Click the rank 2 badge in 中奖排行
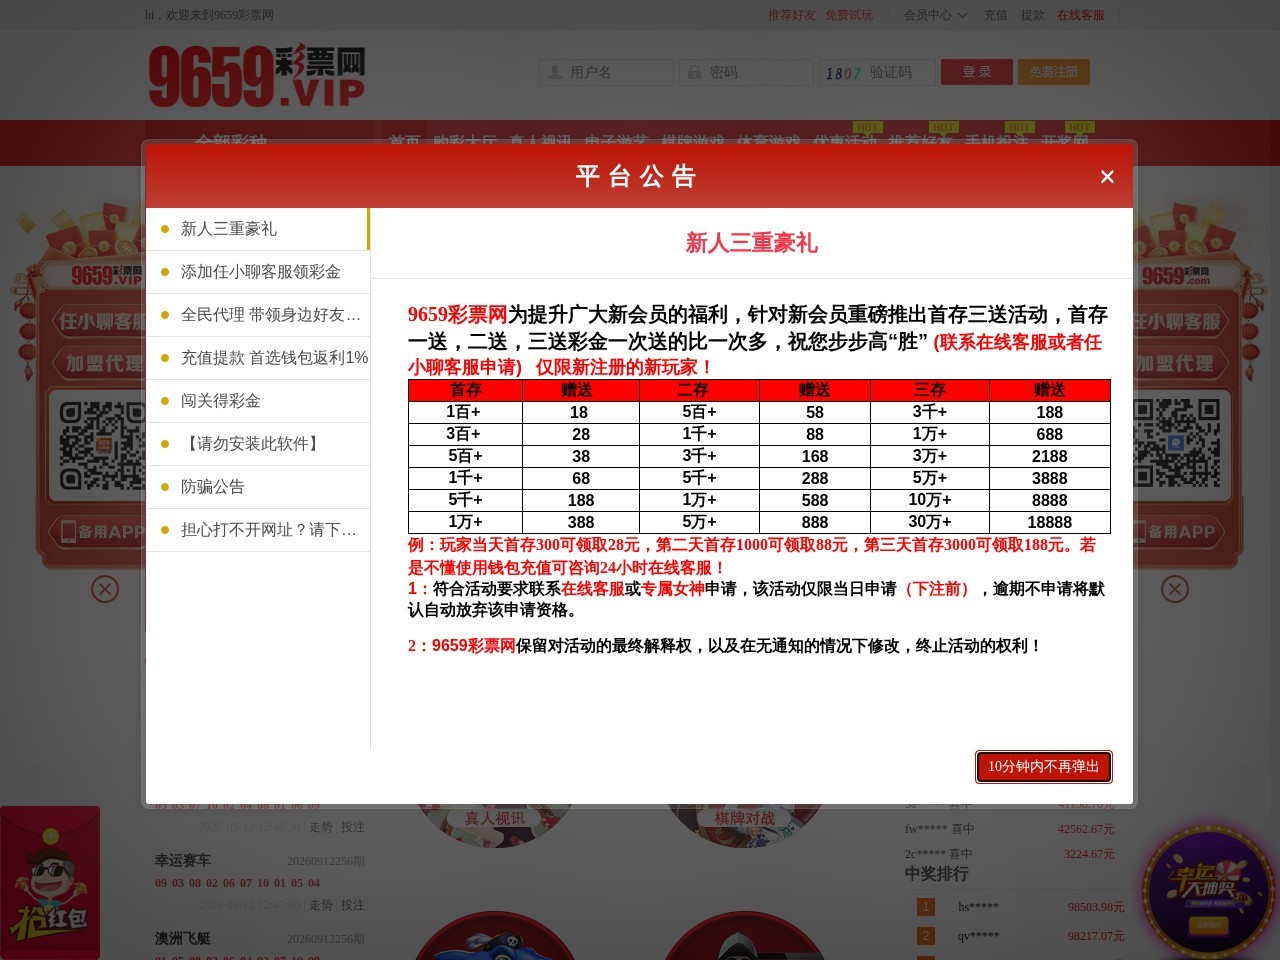The image size is (1280, 960). (x=926, y=936)
